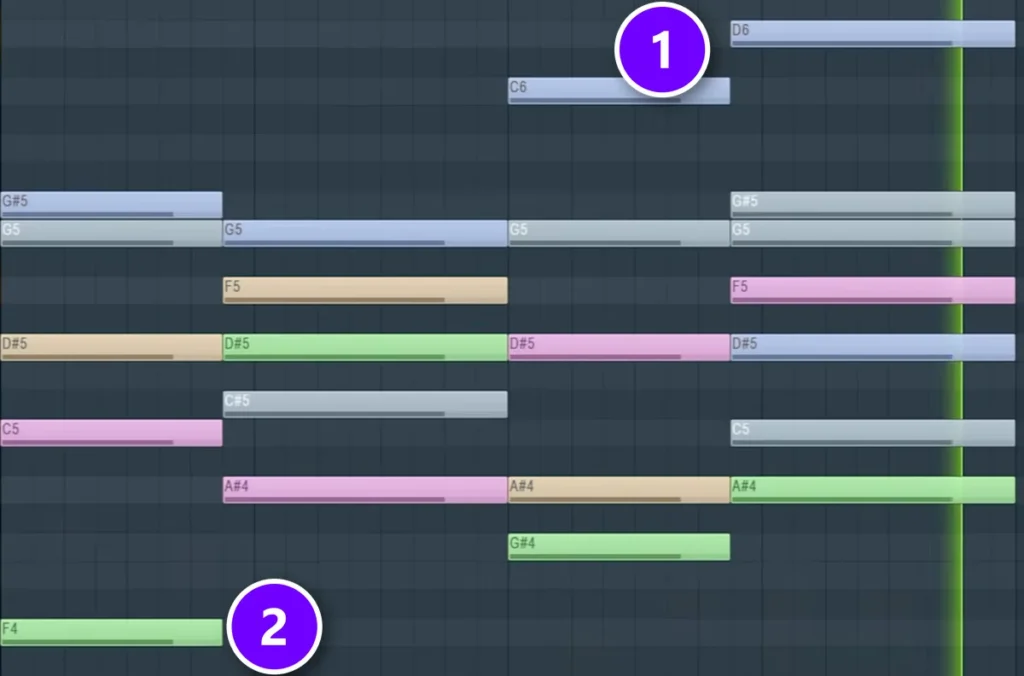Viewport: 1024px width, 676px height.
Task: Click the gray G#5 note
Action: [x=872, y=204]
